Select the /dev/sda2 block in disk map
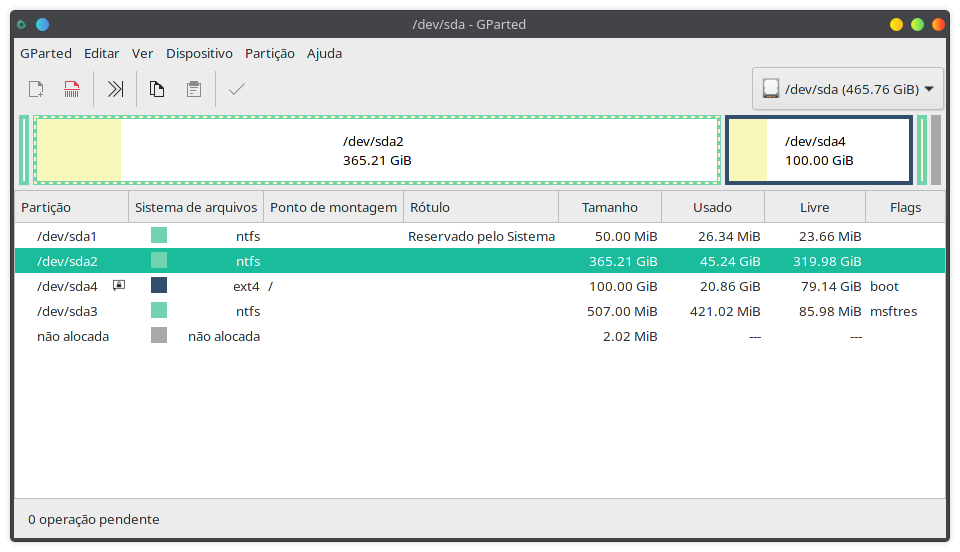This screenshot has width=960, height=552. click(377, 150)
